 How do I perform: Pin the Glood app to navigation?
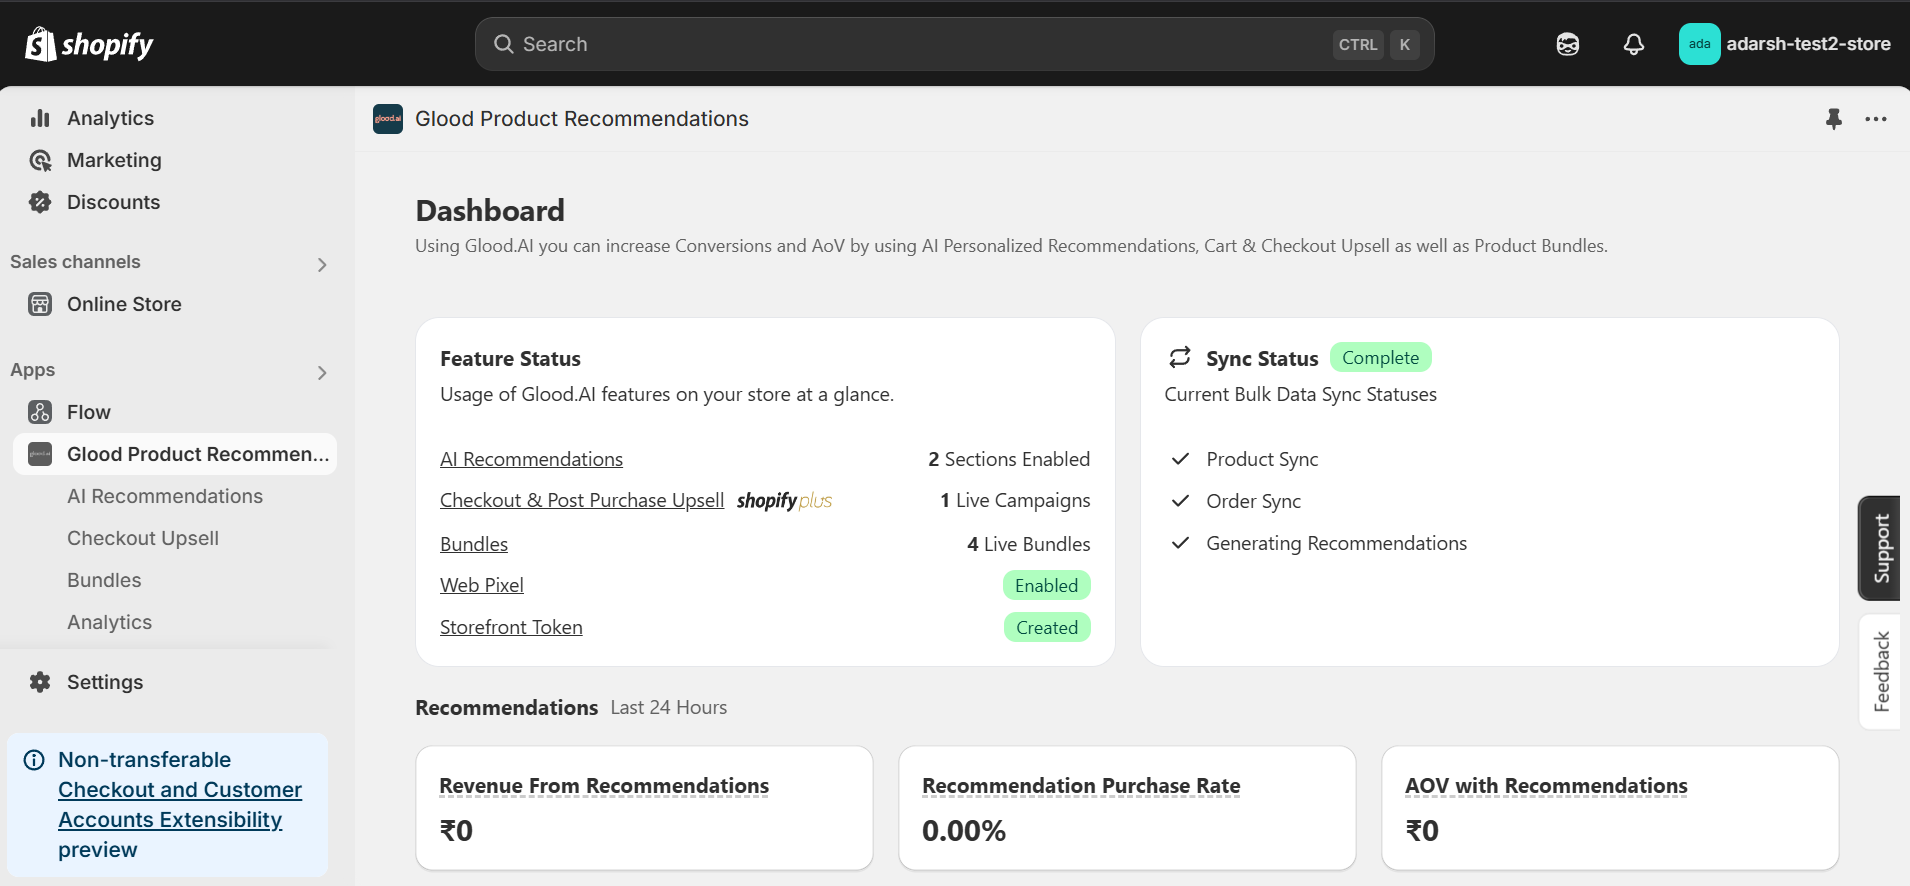click(x=1833, y=119)
